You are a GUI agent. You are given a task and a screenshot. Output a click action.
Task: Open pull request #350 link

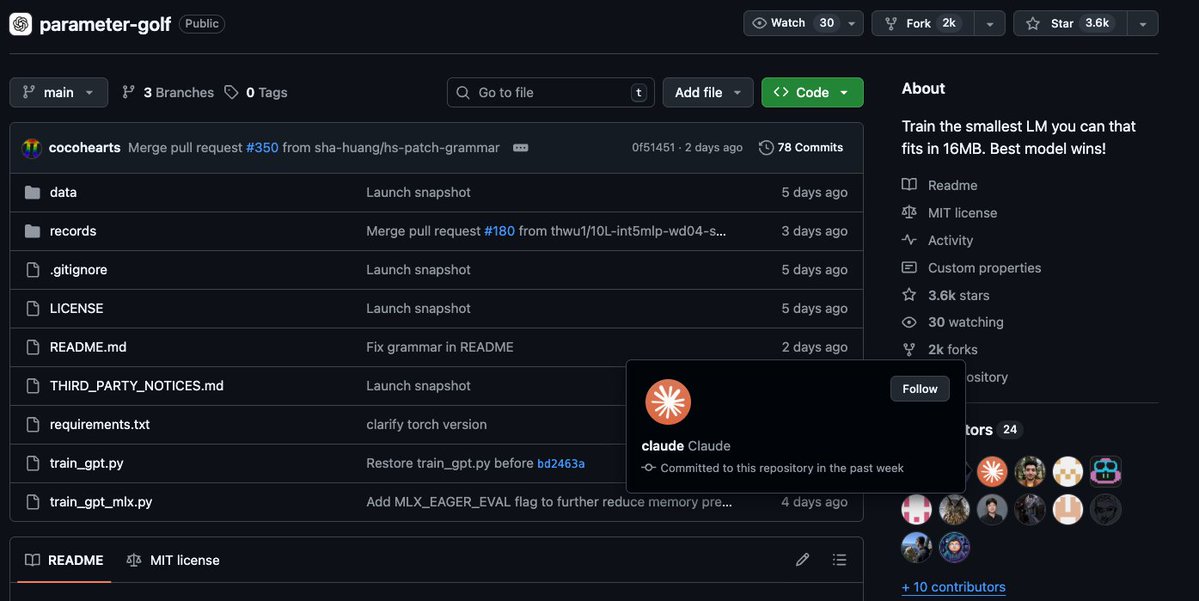click(x=262, y=148)
